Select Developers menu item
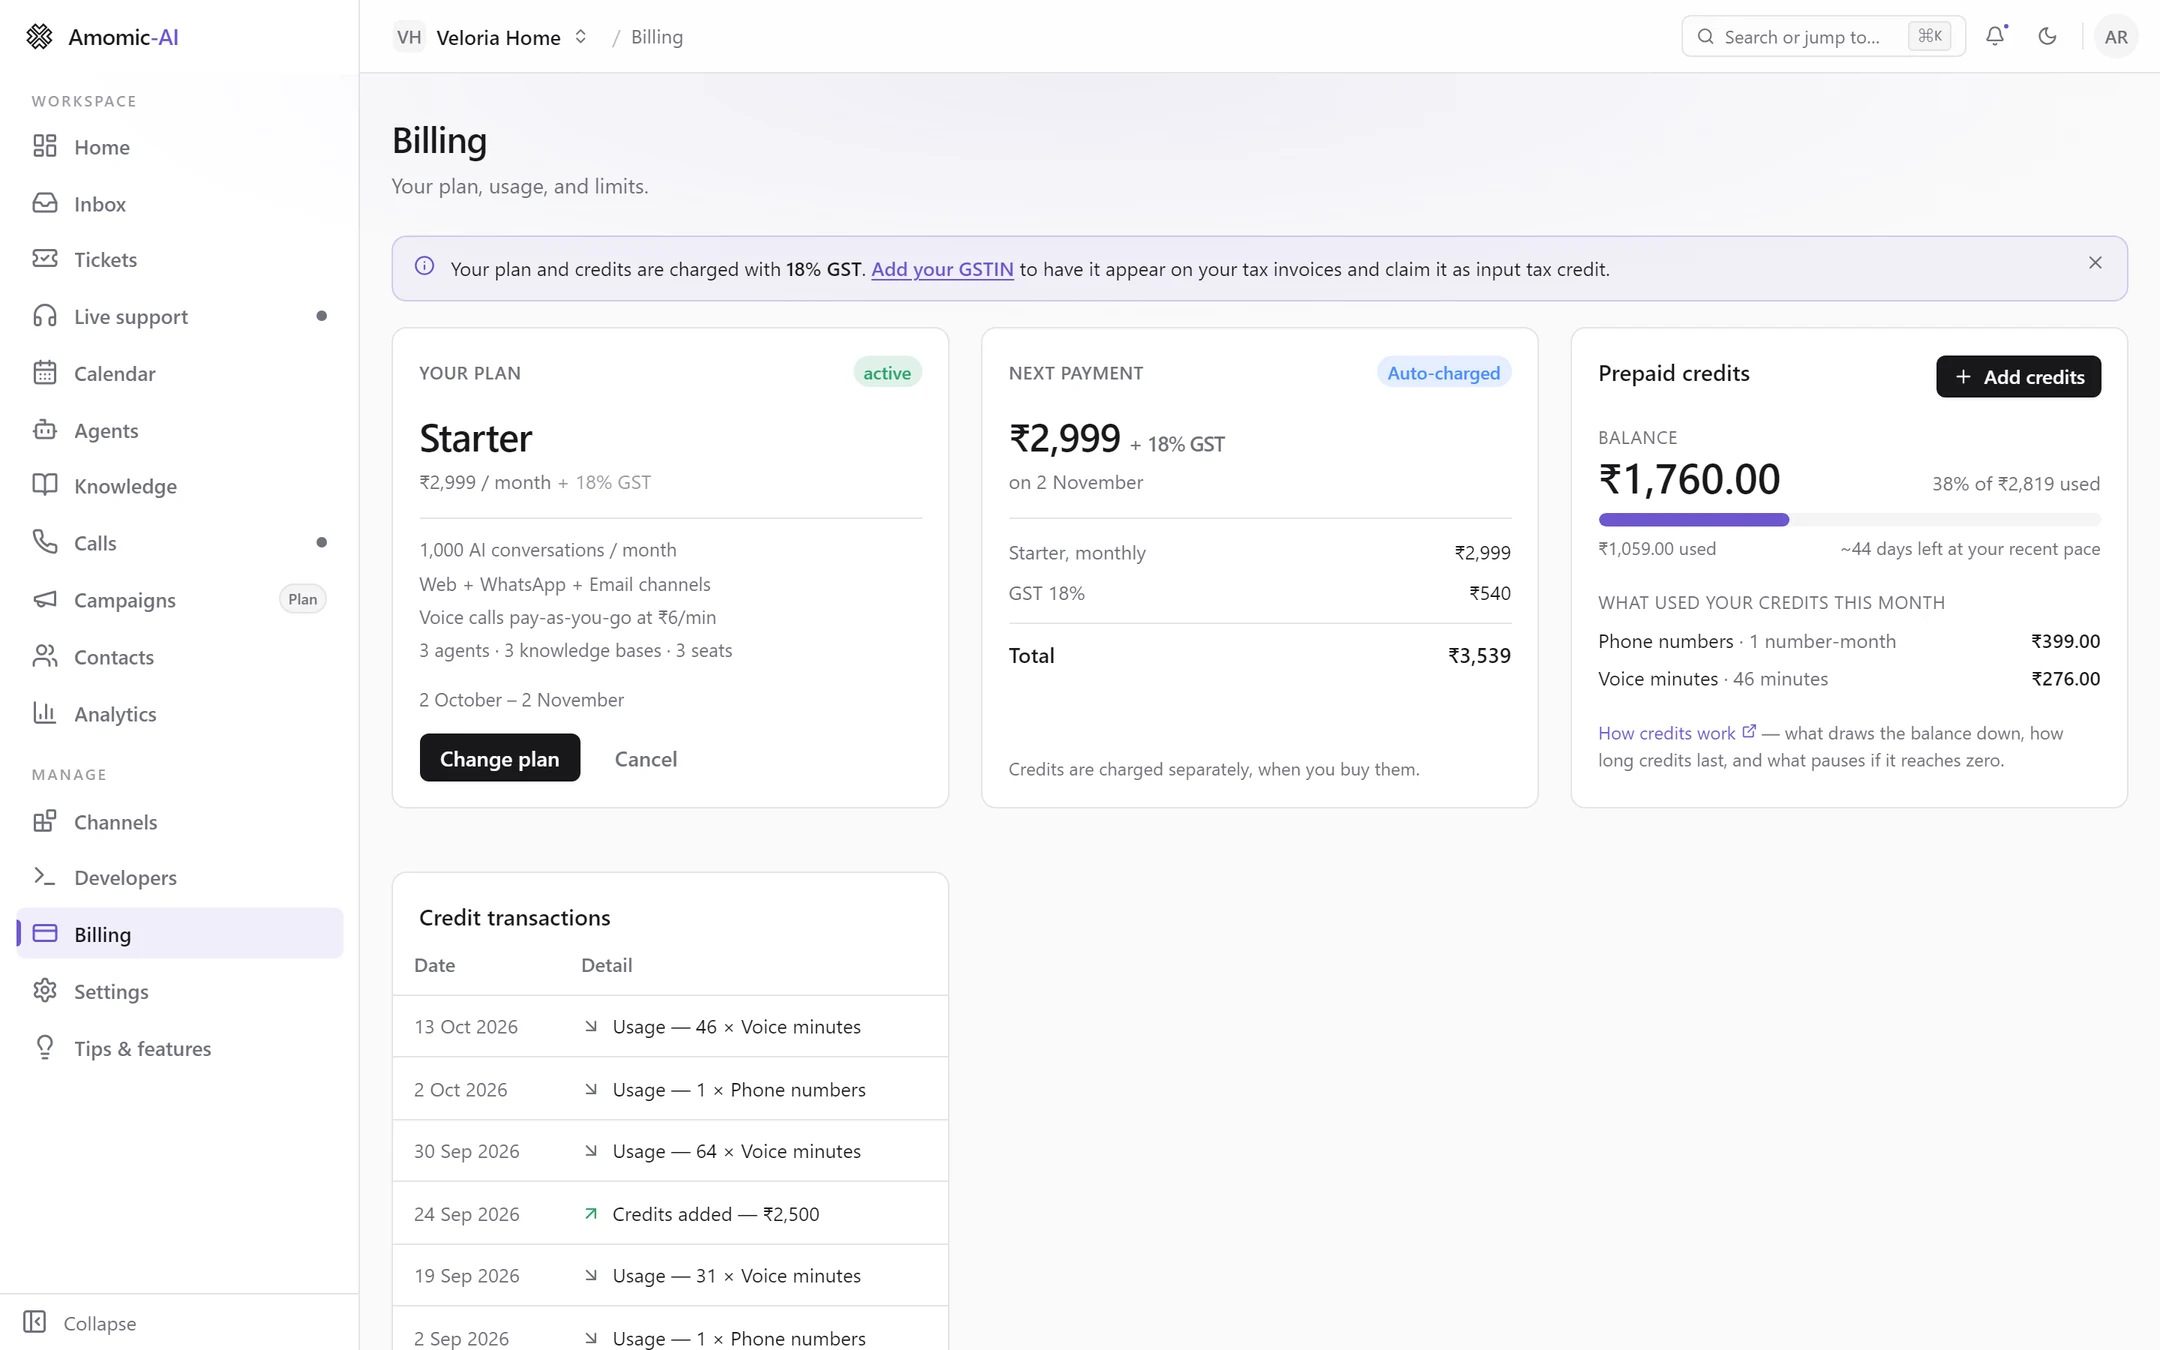This screenshot has width=2160, height=1350. point(180,877)
